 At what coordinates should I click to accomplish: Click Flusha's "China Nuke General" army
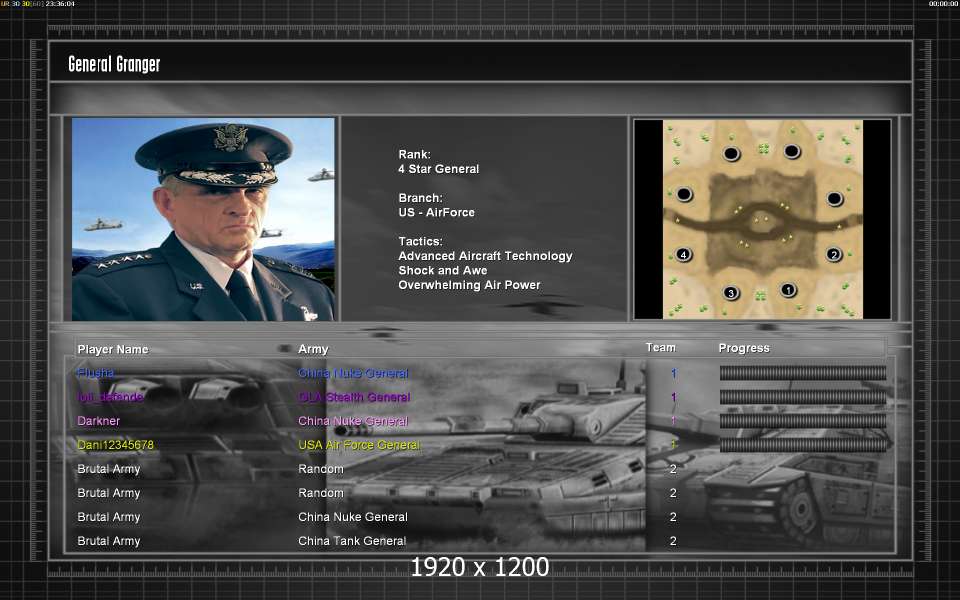353,373
